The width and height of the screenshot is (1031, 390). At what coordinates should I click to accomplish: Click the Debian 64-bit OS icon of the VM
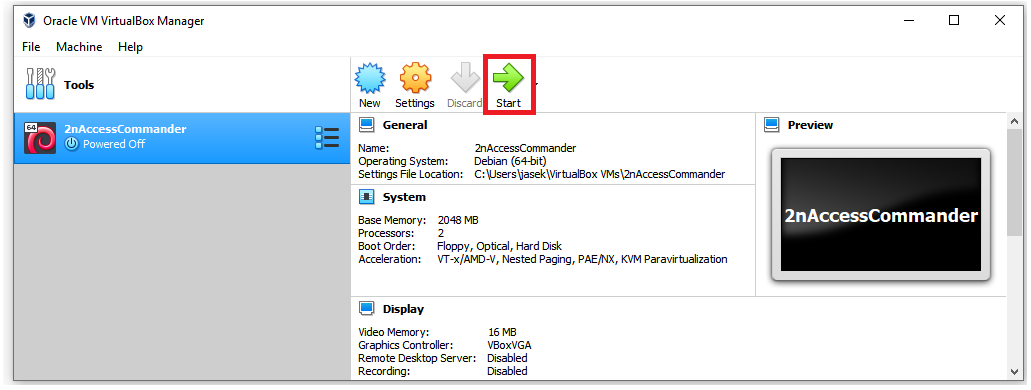click(40, 137)
